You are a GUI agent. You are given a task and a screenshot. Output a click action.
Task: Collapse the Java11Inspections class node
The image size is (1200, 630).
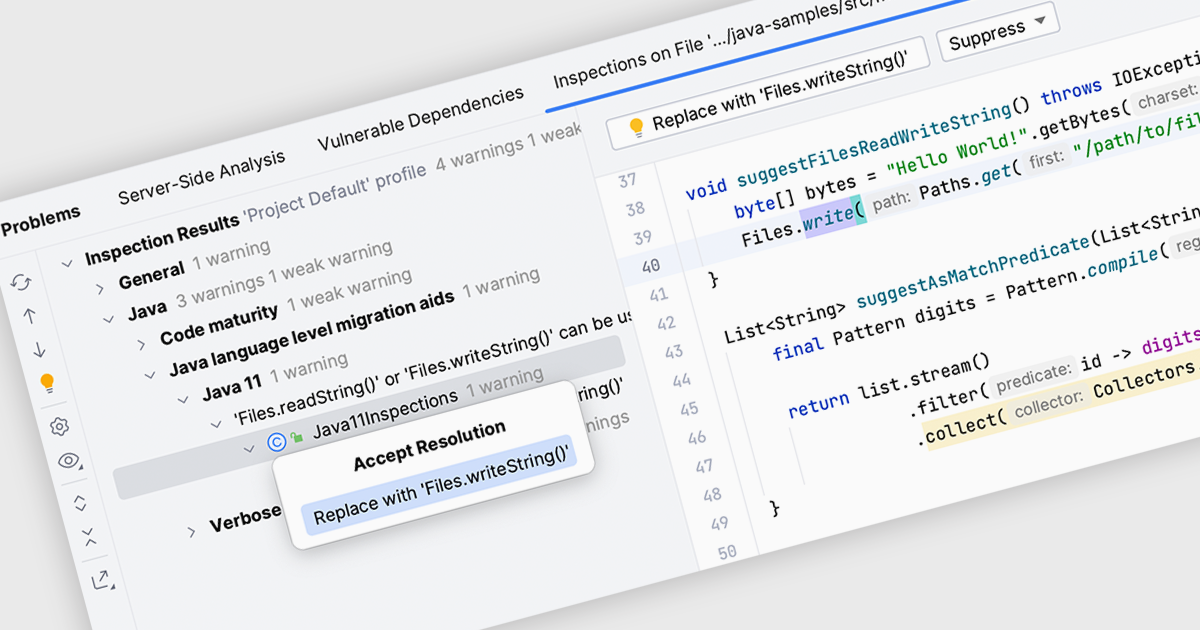click(249, 448)
